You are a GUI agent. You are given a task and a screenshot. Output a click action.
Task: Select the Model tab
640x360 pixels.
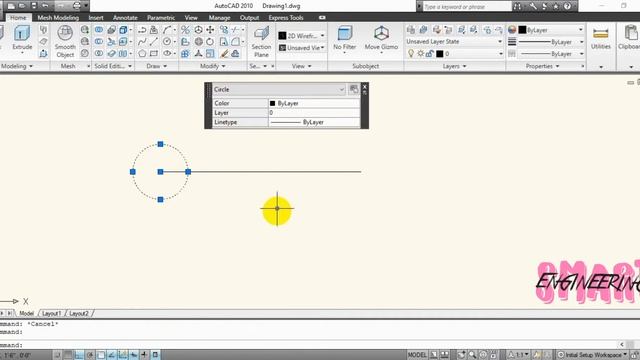27,313
